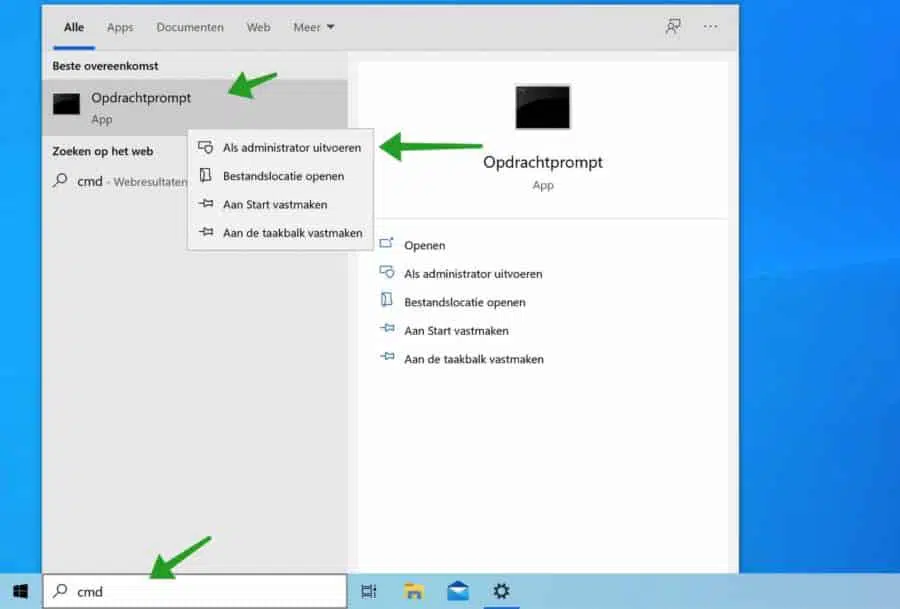Click pin icon by Aan Start in context menu
Screen dimensions: 900x609
[x=205, y=203]
